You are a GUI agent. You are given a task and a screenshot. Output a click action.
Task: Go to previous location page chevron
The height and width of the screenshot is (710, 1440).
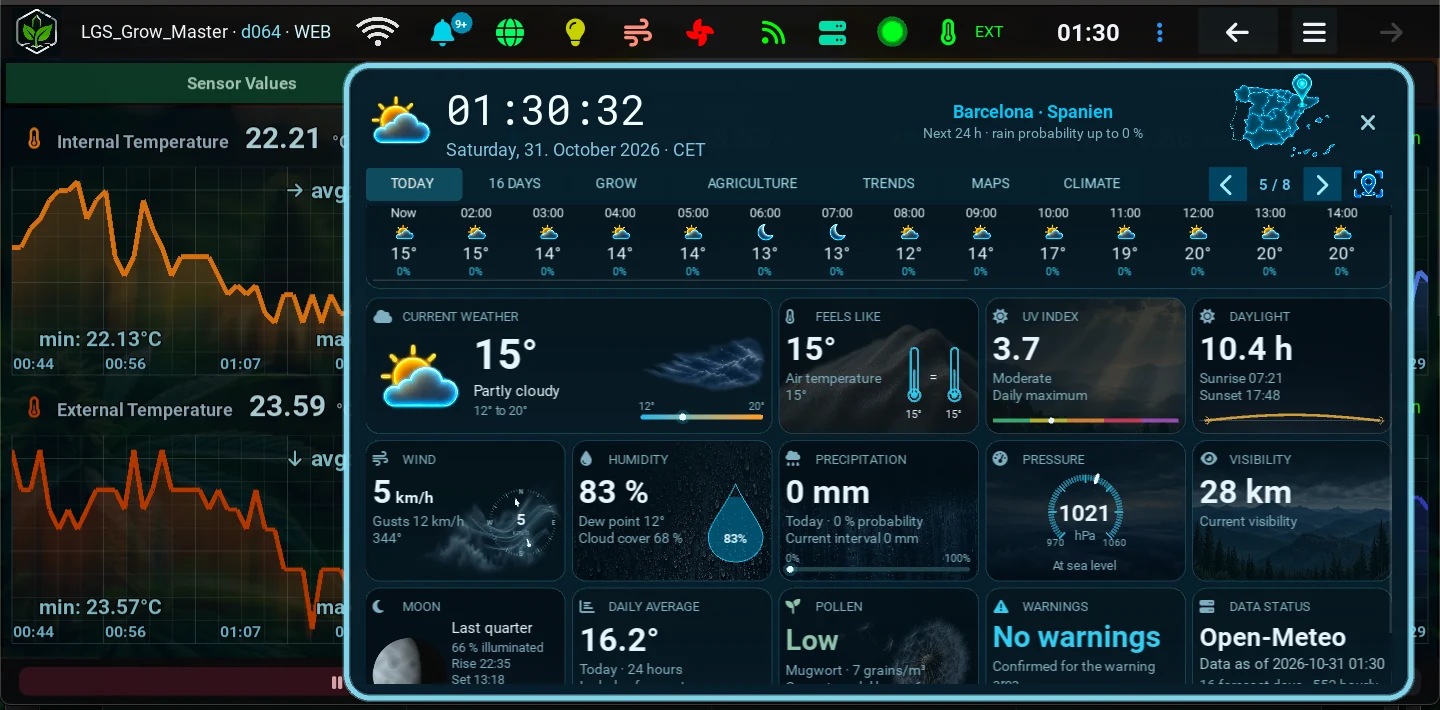(1227, 184)
